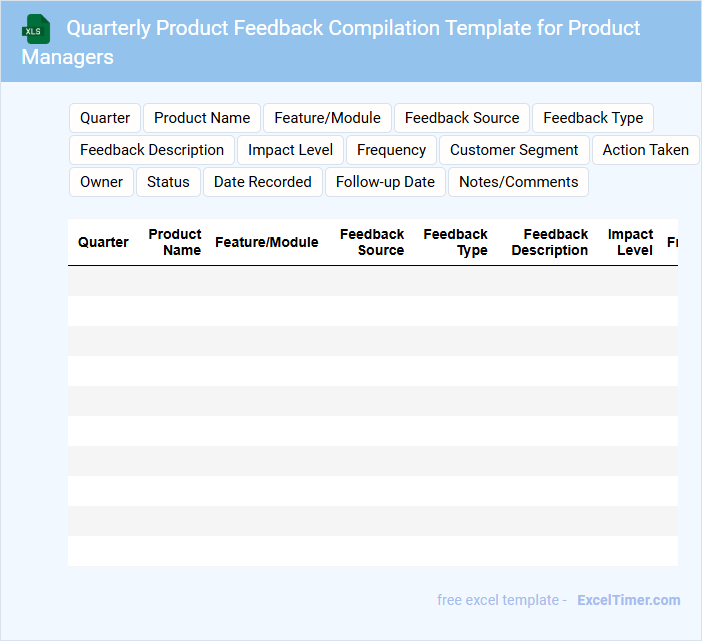The height and width of the screenshot is (641, 702).
Task: Click the green XLS file icon
Action: [37, 29]
